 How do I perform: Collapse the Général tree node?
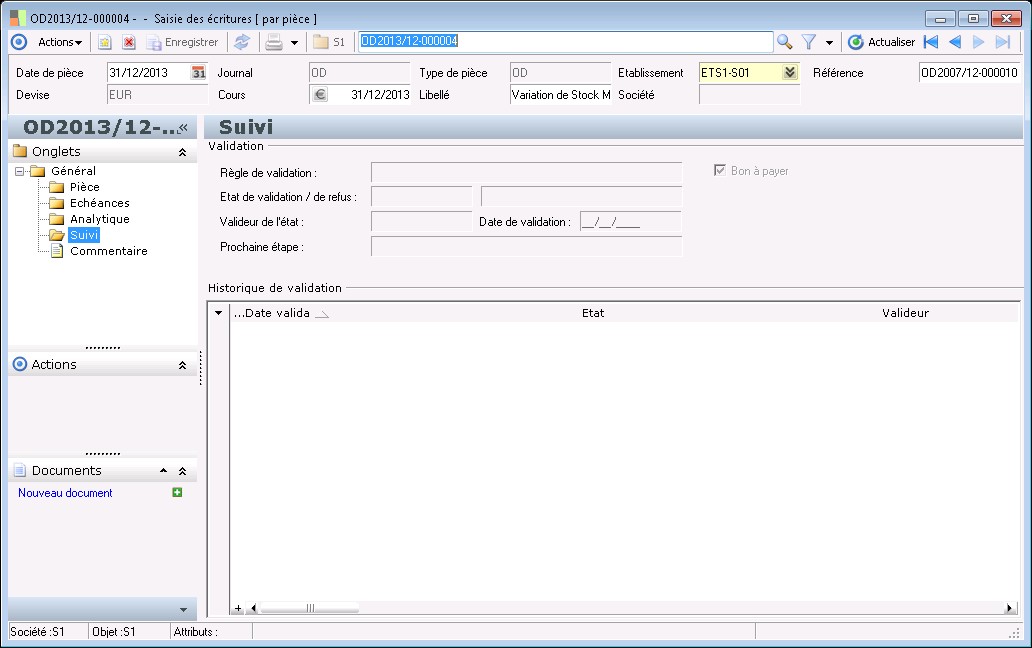pyautogui.click(x=20, y=171)
